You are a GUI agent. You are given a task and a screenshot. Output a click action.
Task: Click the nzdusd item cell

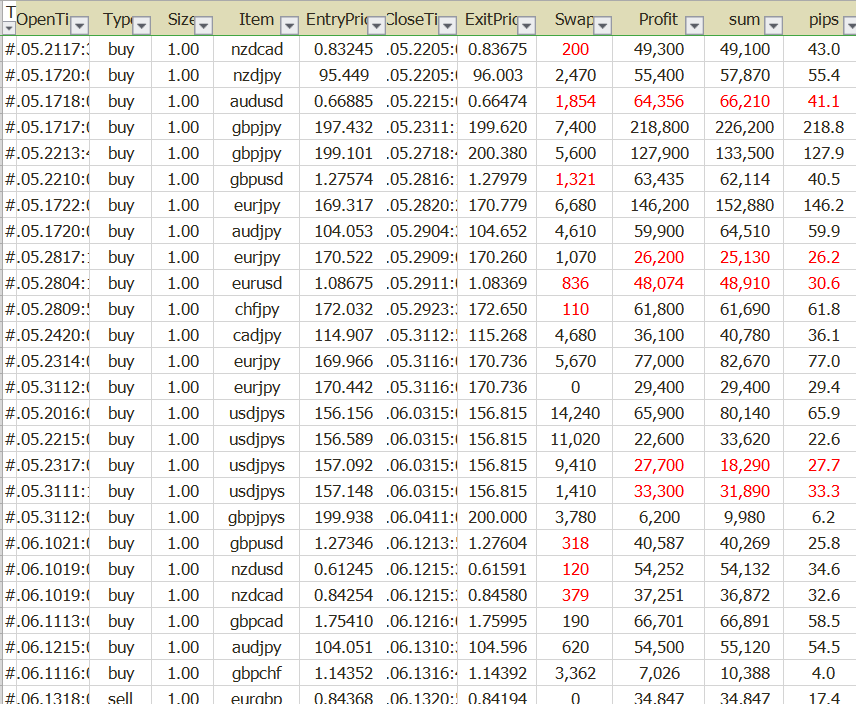click(x=257, y=569)
